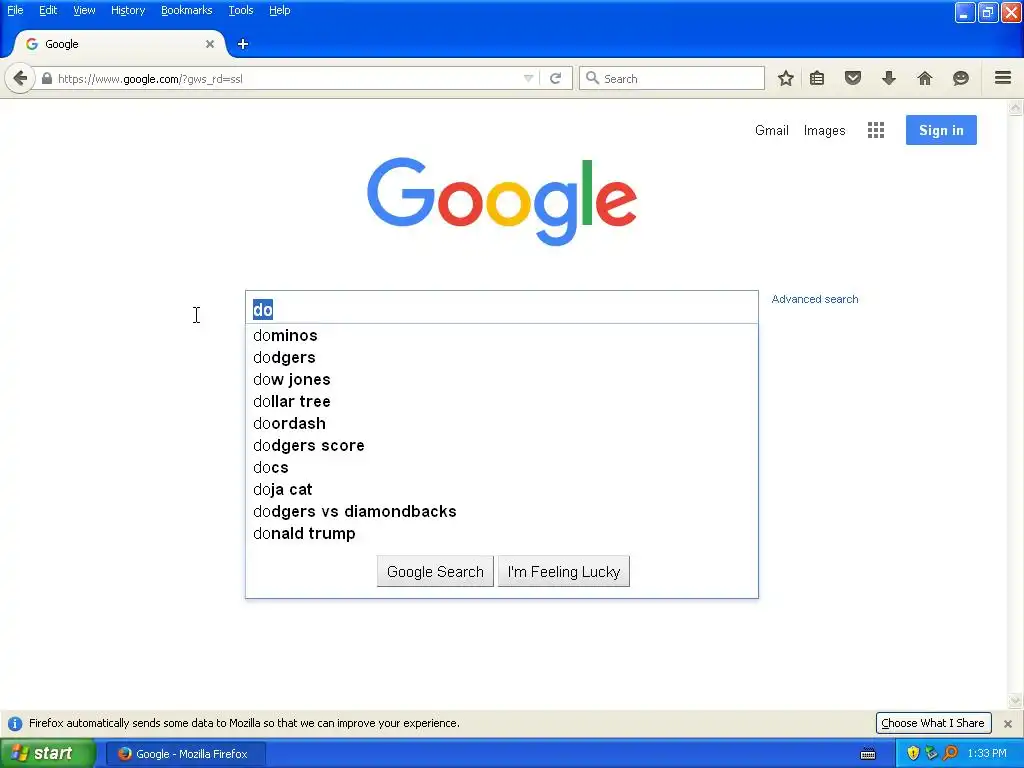Go back with the Back arrow button
This screenshot has height=768, width=1024.
pos(20,79)
